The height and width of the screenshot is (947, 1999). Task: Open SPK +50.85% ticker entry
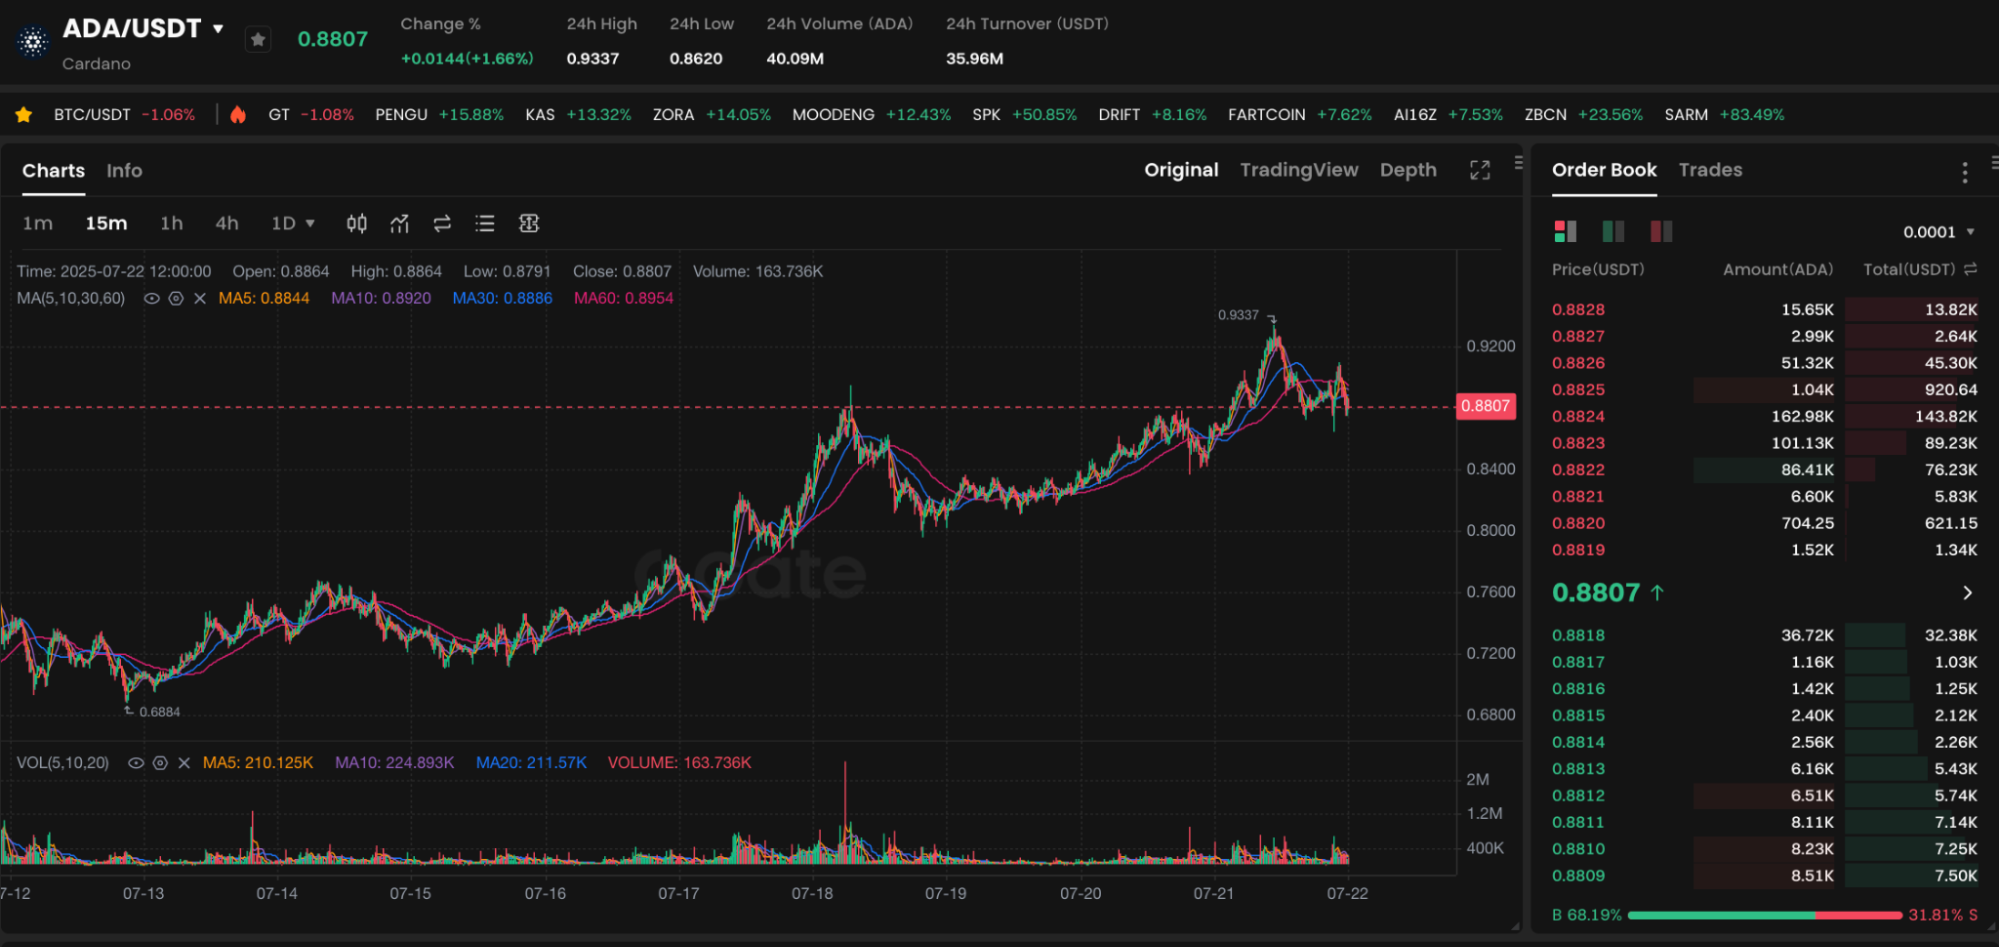point(1024,115)
